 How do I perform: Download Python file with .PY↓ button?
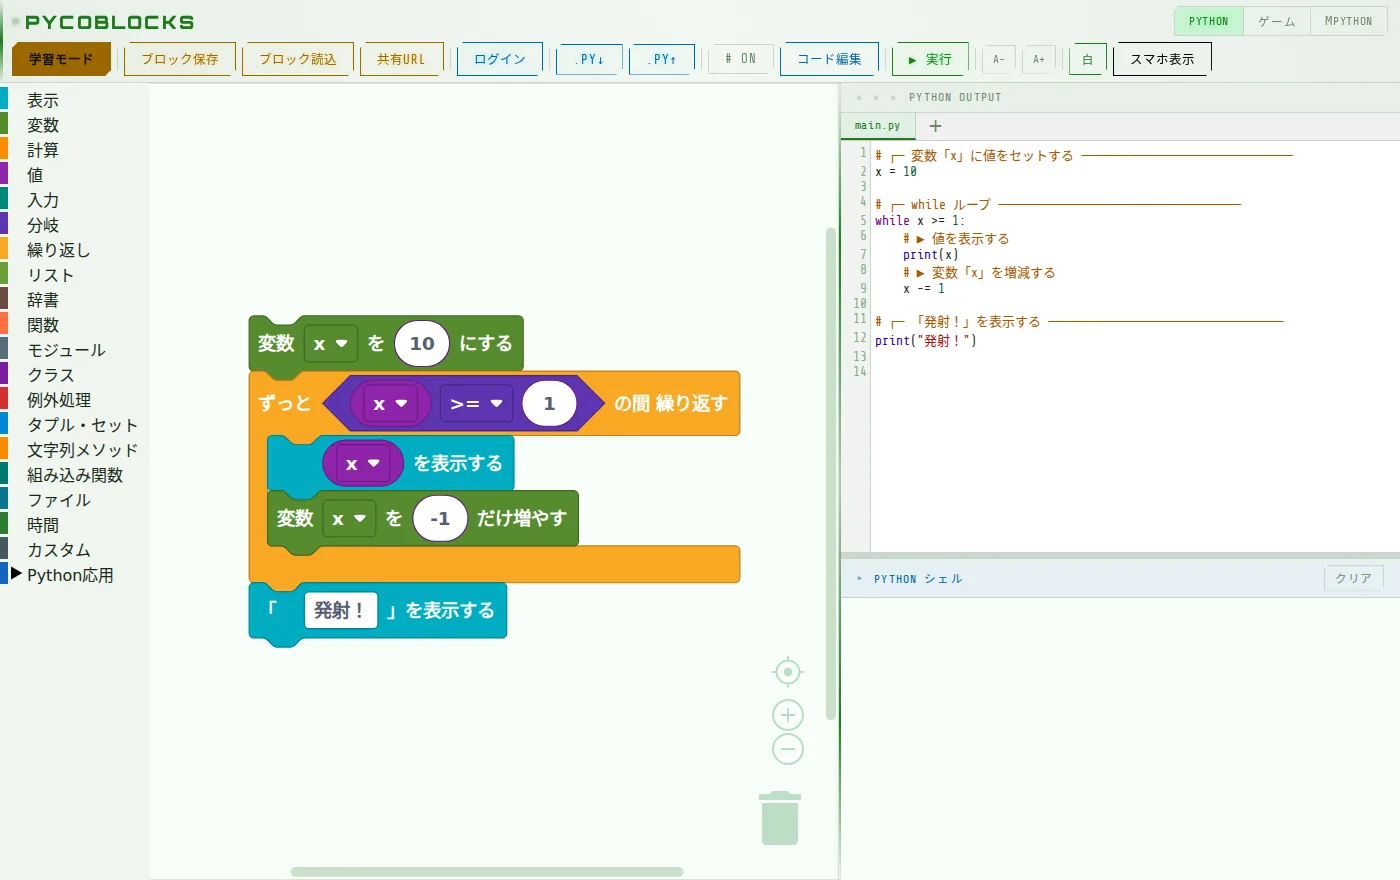pos(589,59)
